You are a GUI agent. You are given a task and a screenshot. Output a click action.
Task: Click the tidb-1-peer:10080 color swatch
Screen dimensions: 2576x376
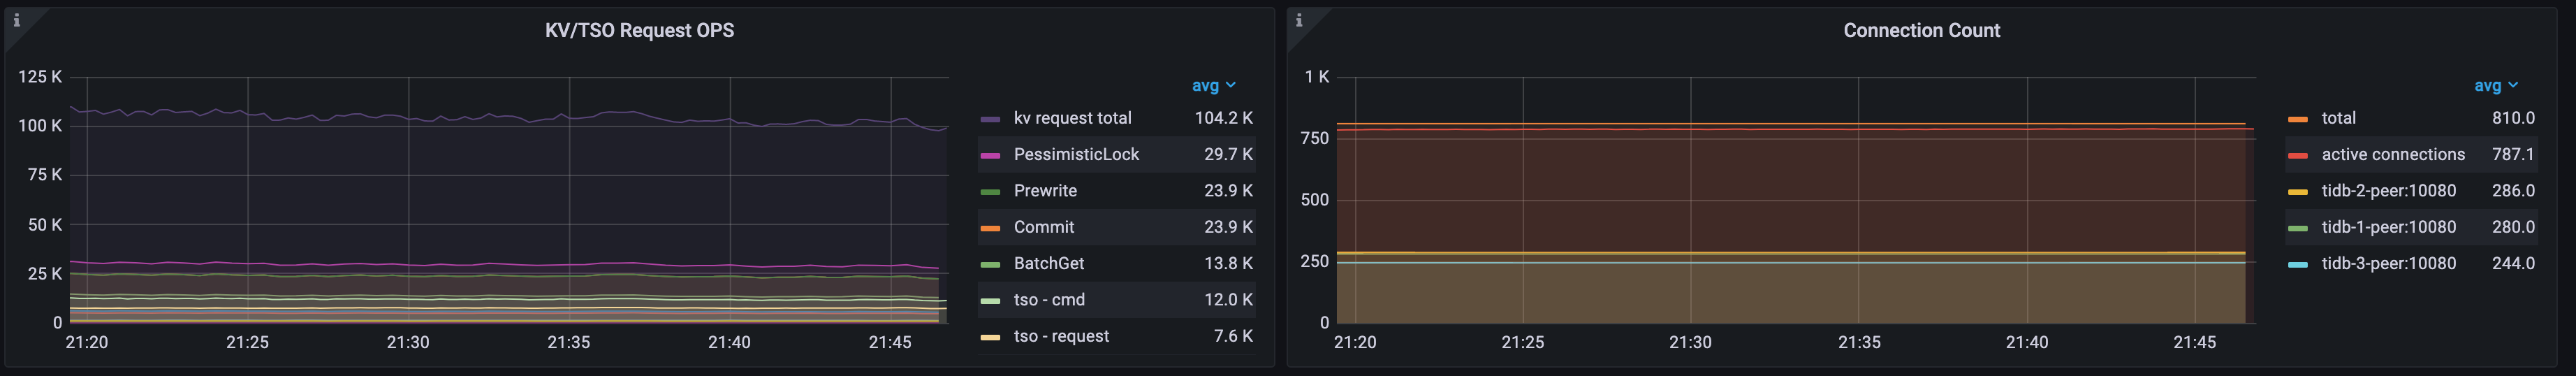(2298, 228)
